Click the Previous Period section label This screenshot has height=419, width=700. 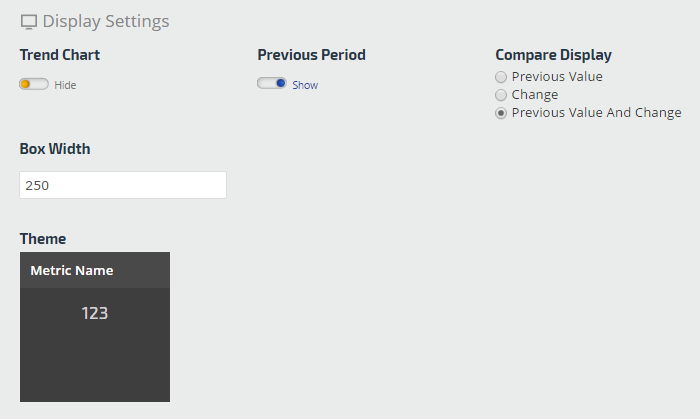[x=311, y=55]
